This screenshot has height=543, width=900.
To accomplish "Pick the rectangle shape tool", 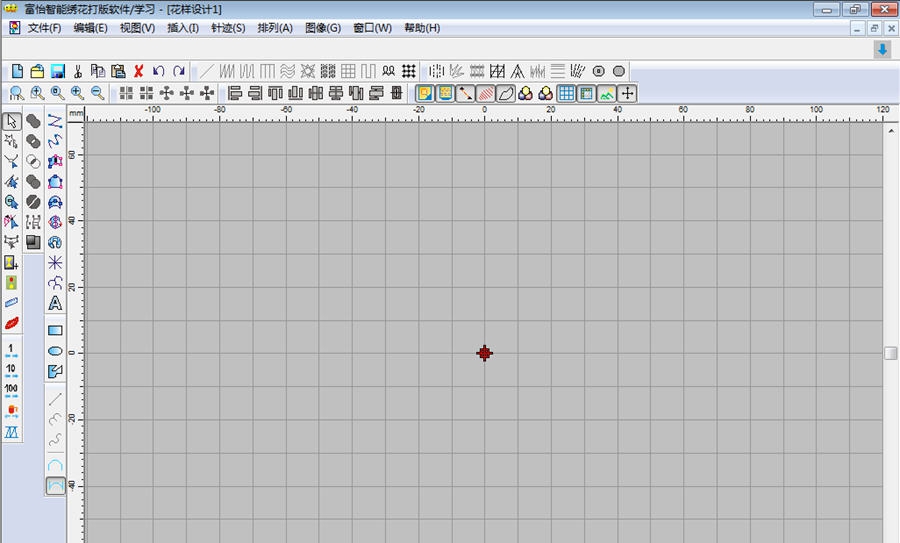I will (55, 330).
